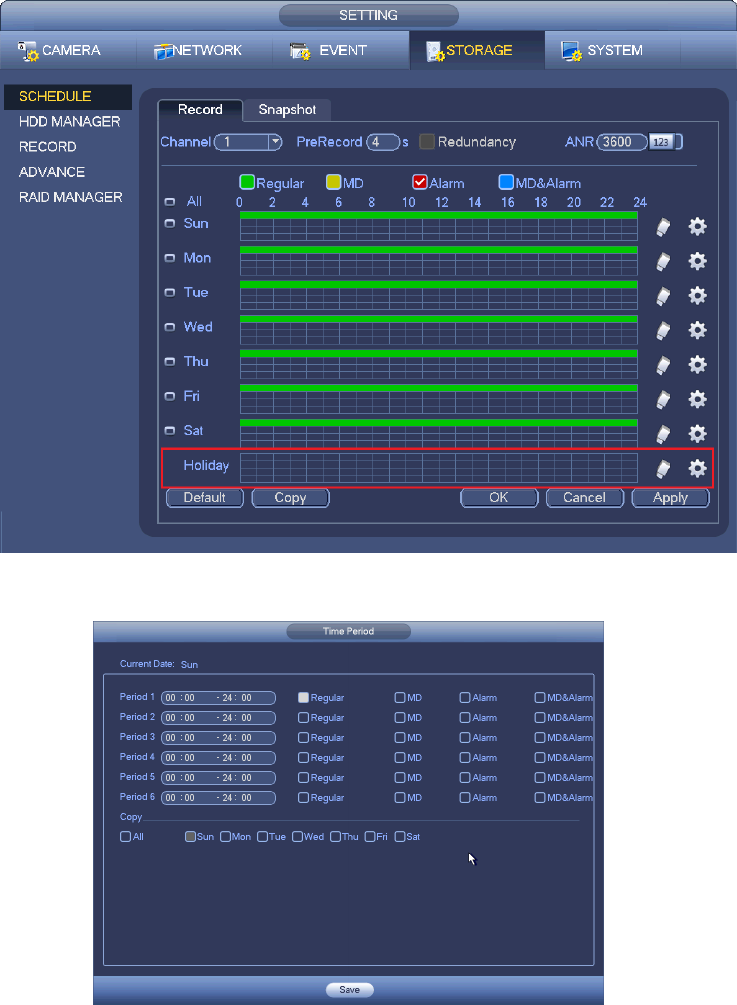
Task: Select HDD MANAGER in the sidebar
Action: click(x=69, y=122)
